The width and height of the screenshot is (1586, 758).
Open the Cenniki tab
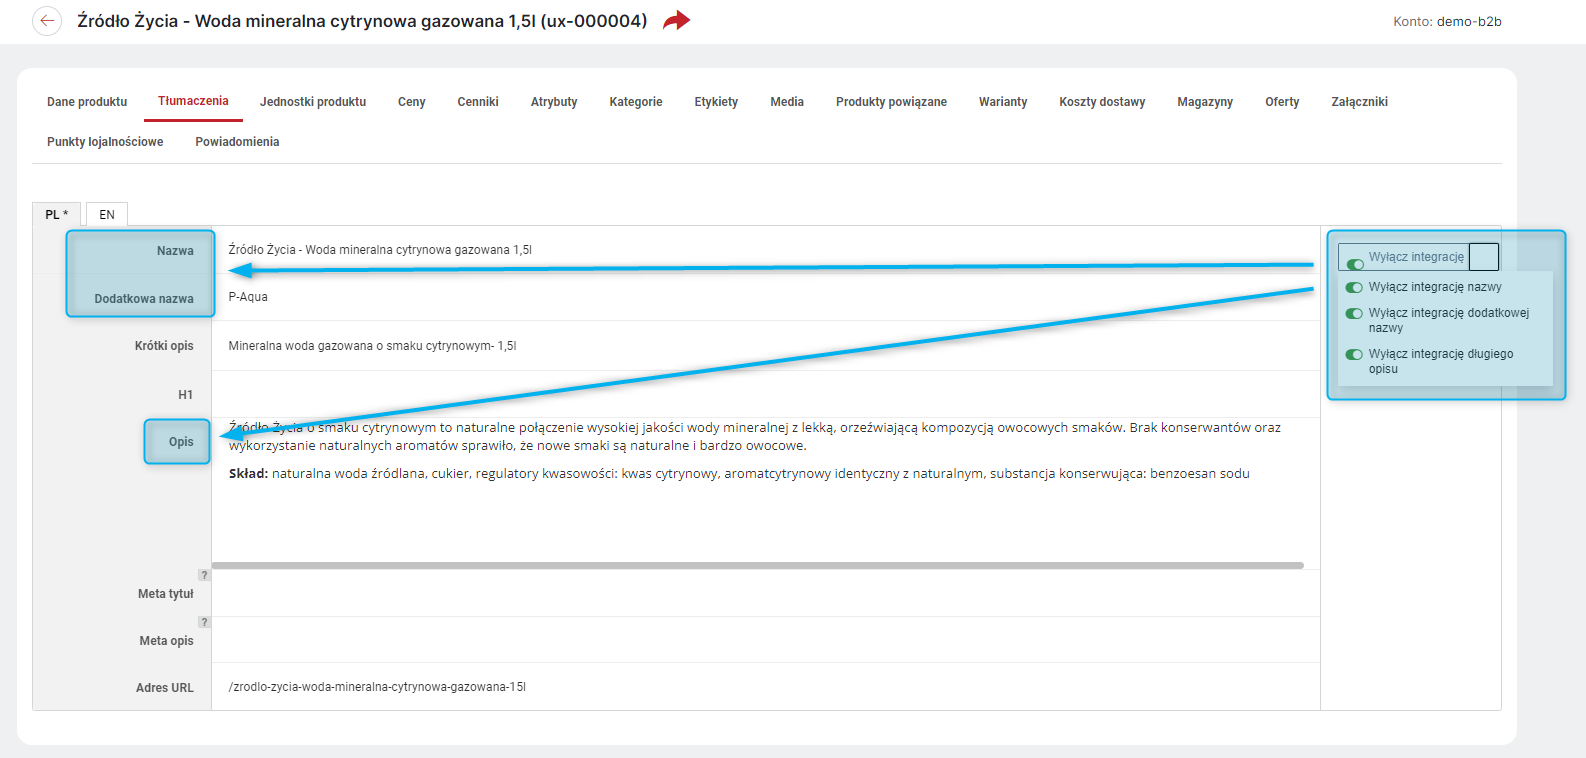(478, 102)
